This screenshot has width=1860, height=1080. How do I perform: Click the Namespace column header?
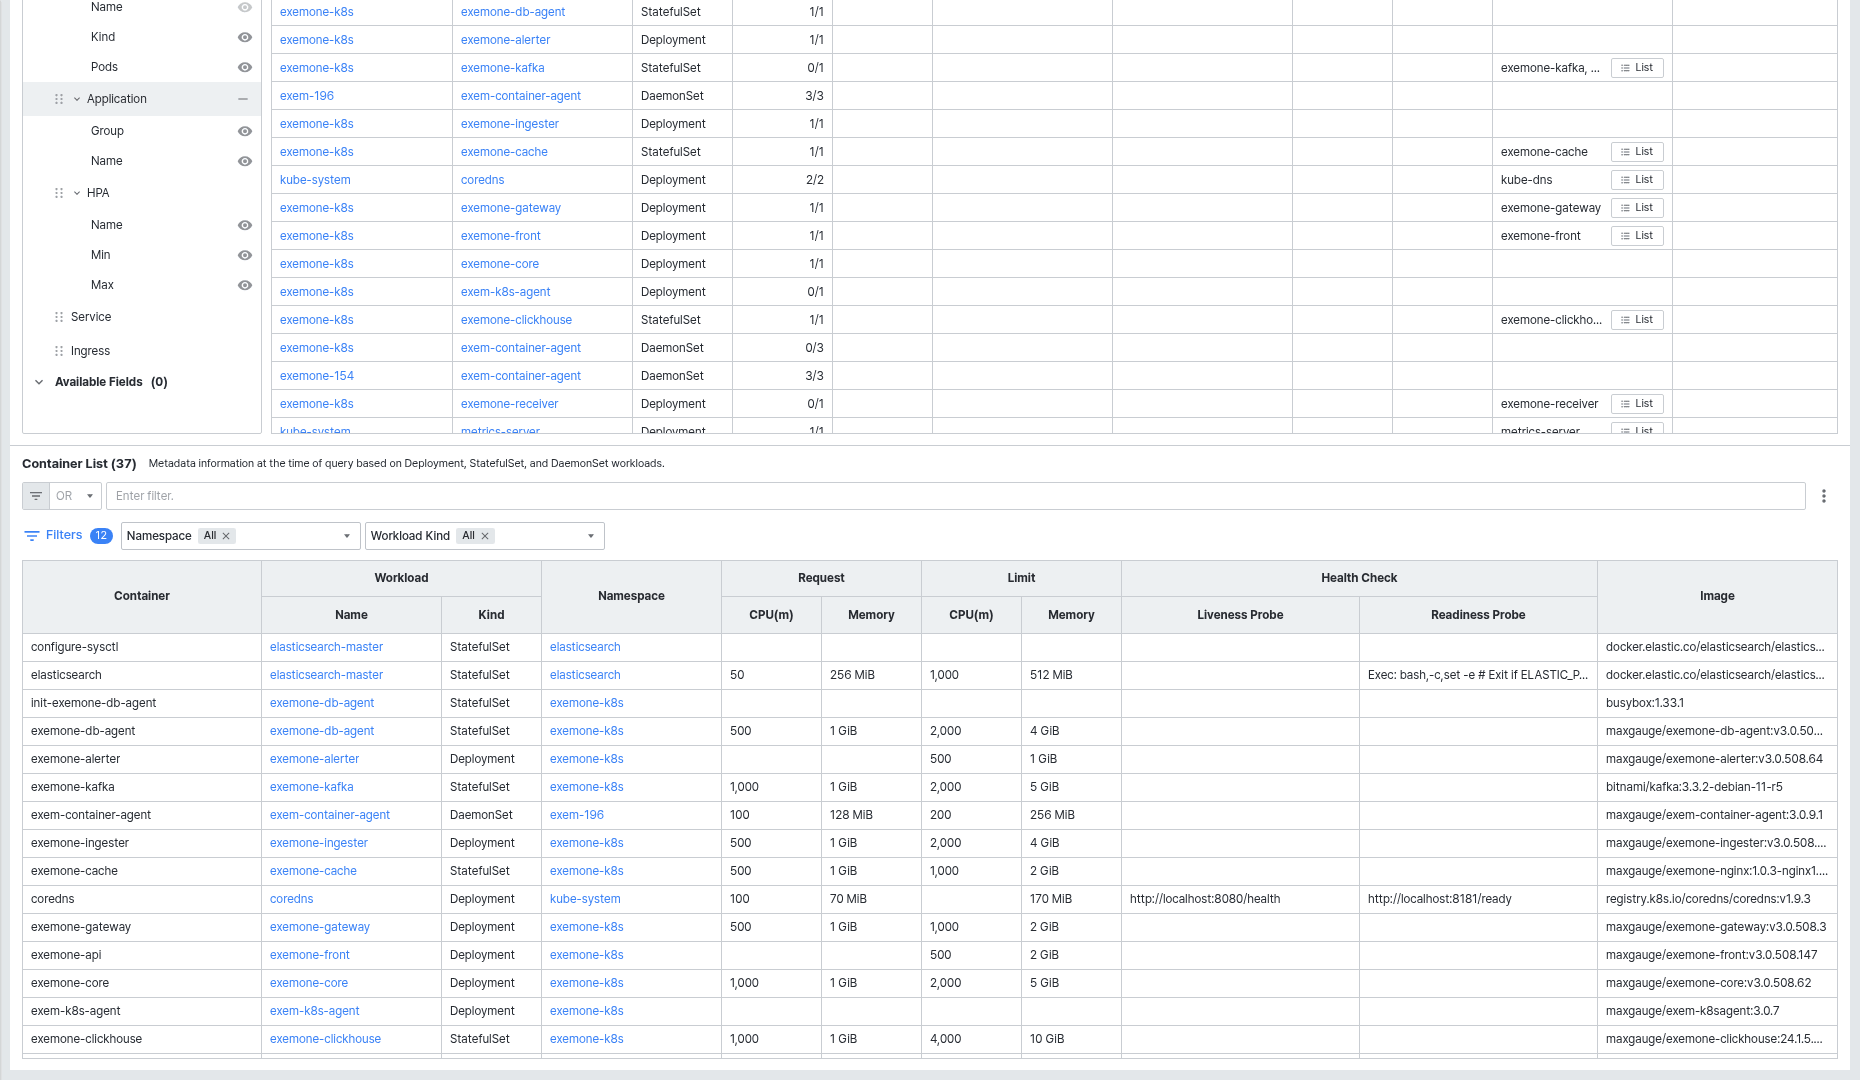[631, 596]
